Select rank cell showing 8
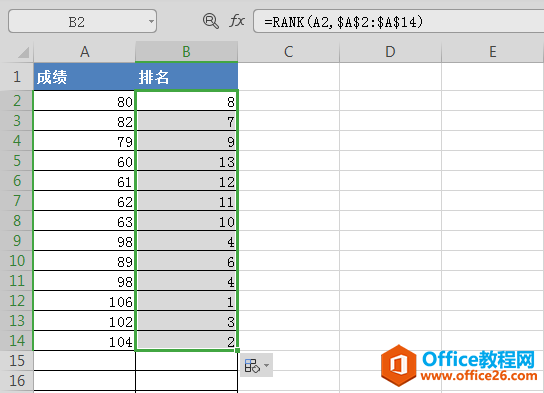544x393 pixels. [186, 101]
